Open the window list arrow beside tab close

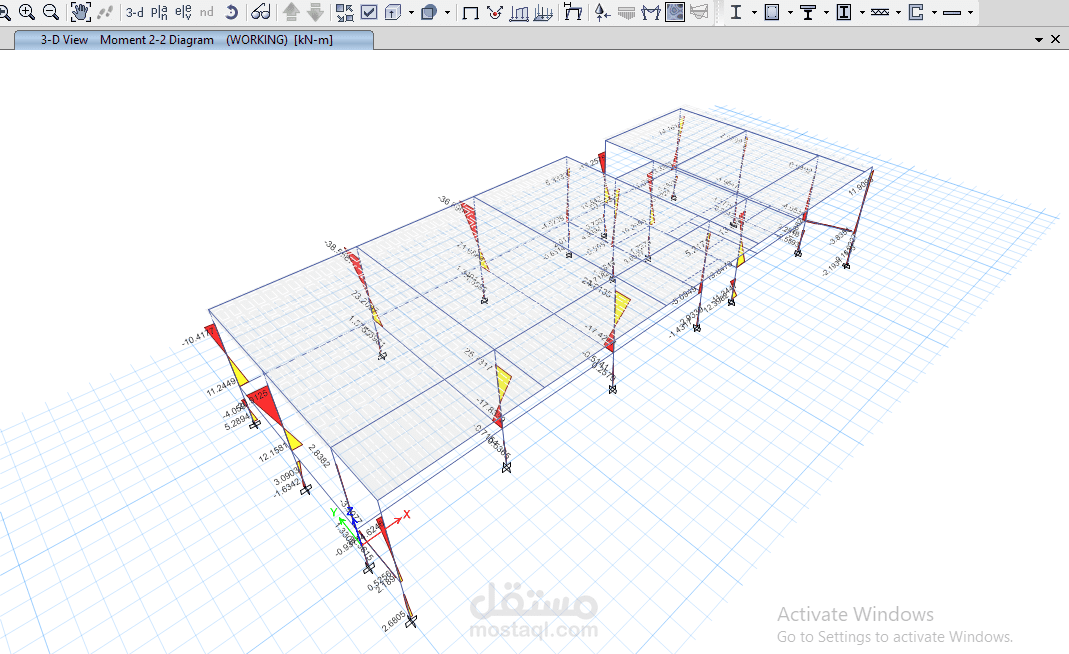pos(1039,40)
